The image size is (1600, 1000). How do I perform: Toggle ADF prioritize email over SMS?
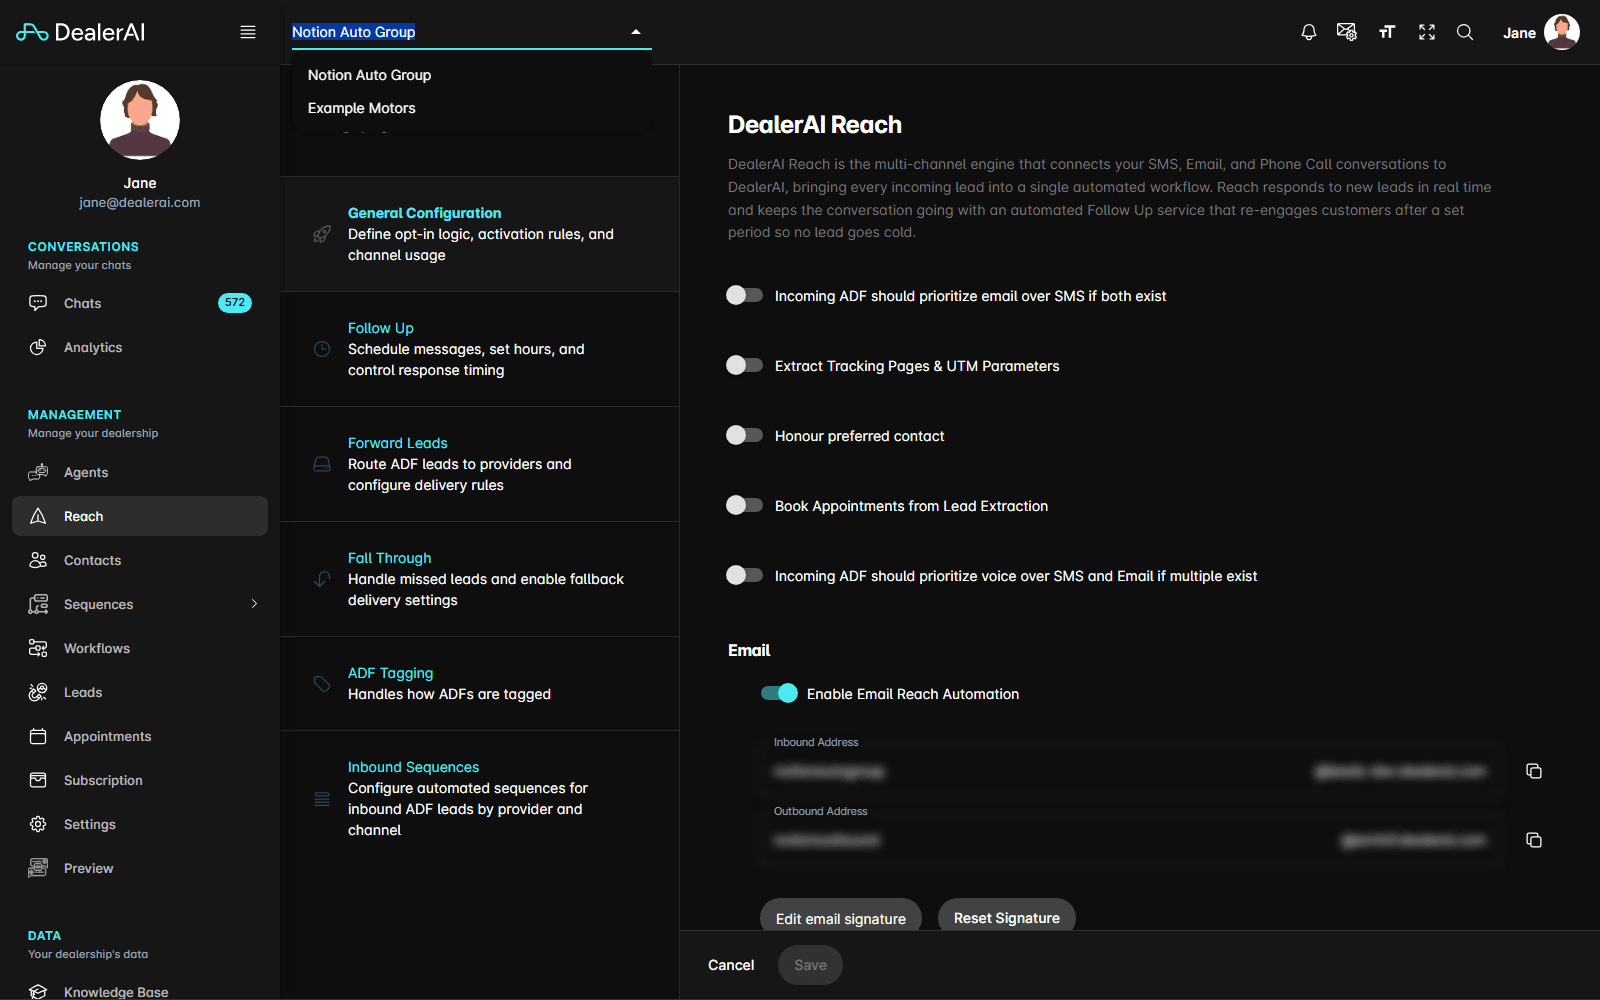pos(744,295)
